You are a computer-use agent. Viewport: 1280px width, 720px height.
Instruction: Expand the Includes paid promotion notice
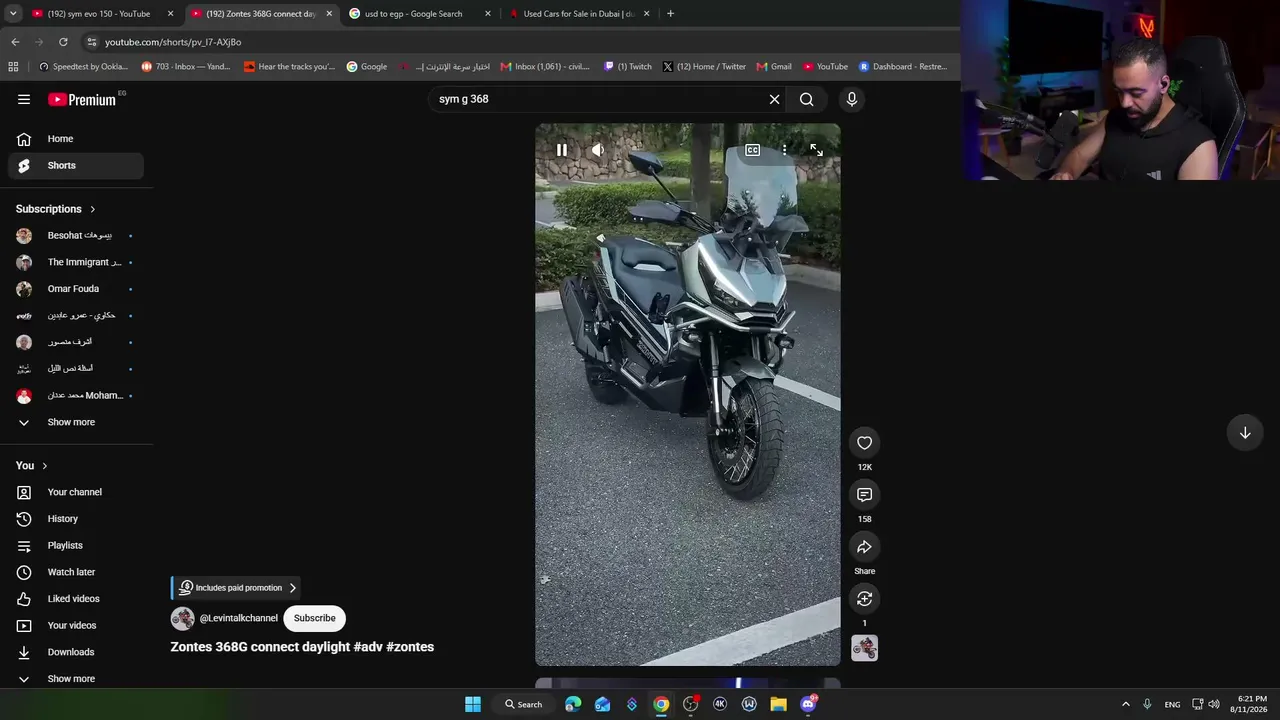(x=238, y=588)
